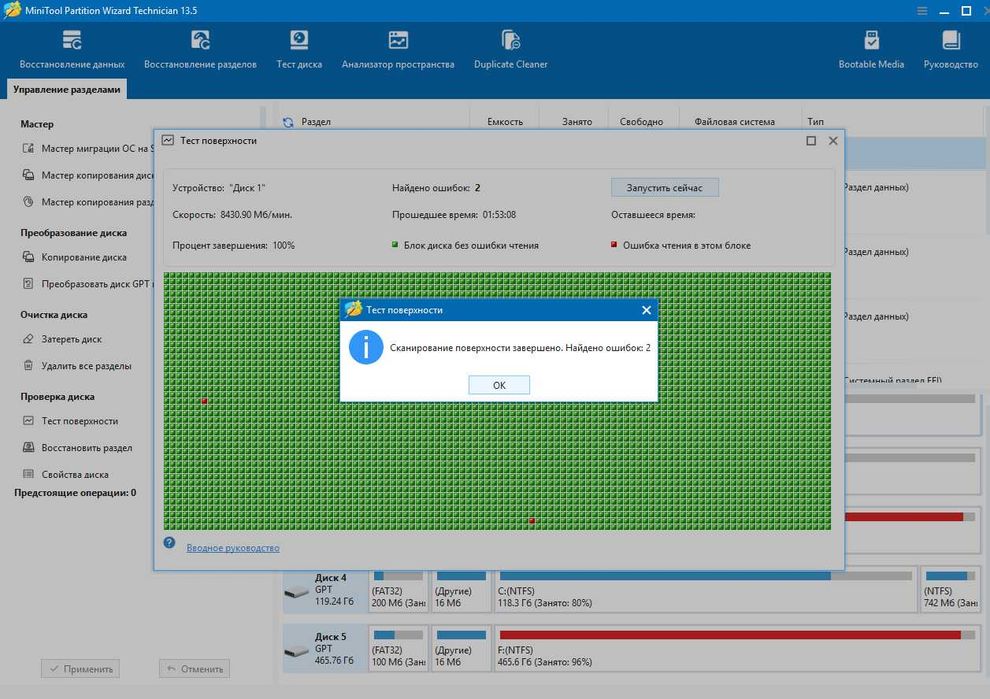
Task: Click the help question mark icon
Action: pyautogui.click(x=169, y=542)
